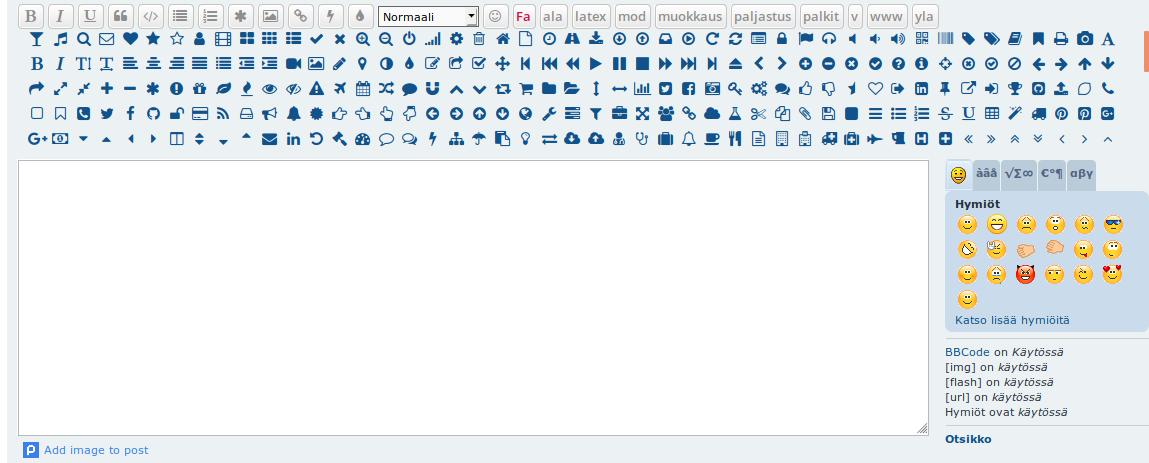
Task: Insert the eye-slash hidden icon
Action: (293, 89)
